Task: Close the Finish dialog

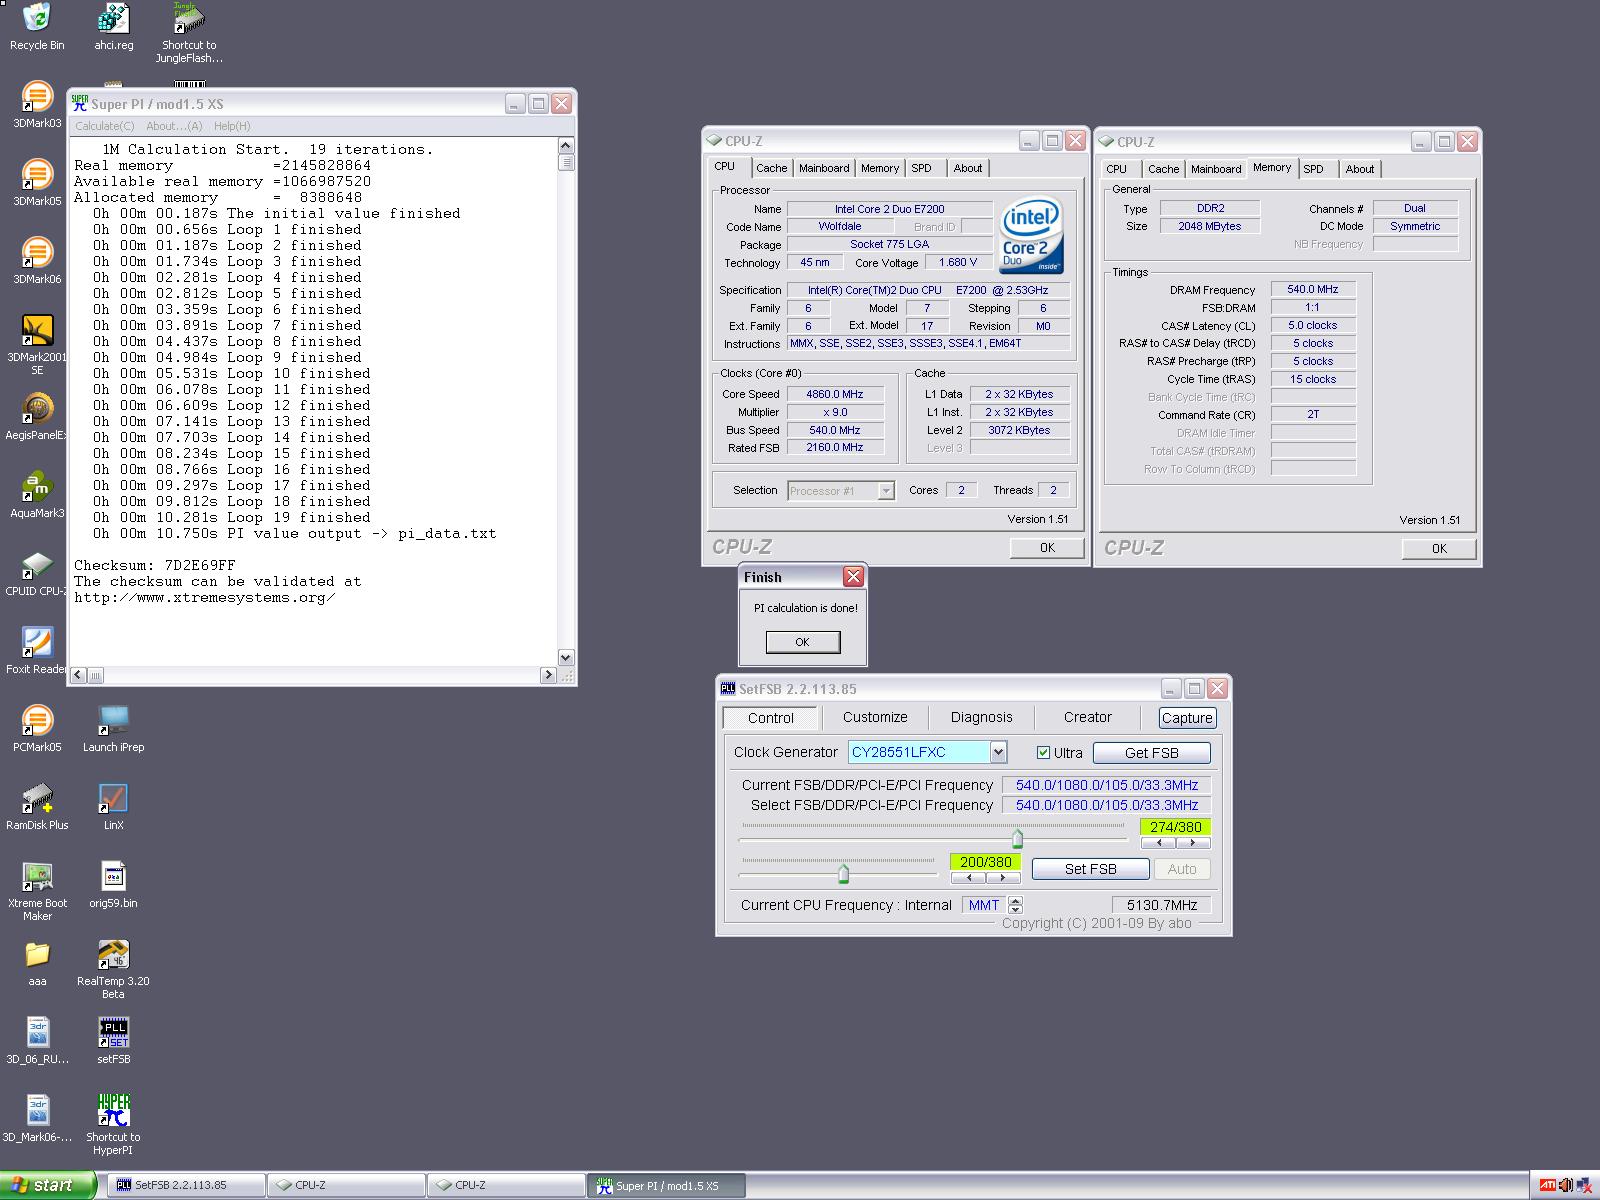Action: [x=853, y=576]
